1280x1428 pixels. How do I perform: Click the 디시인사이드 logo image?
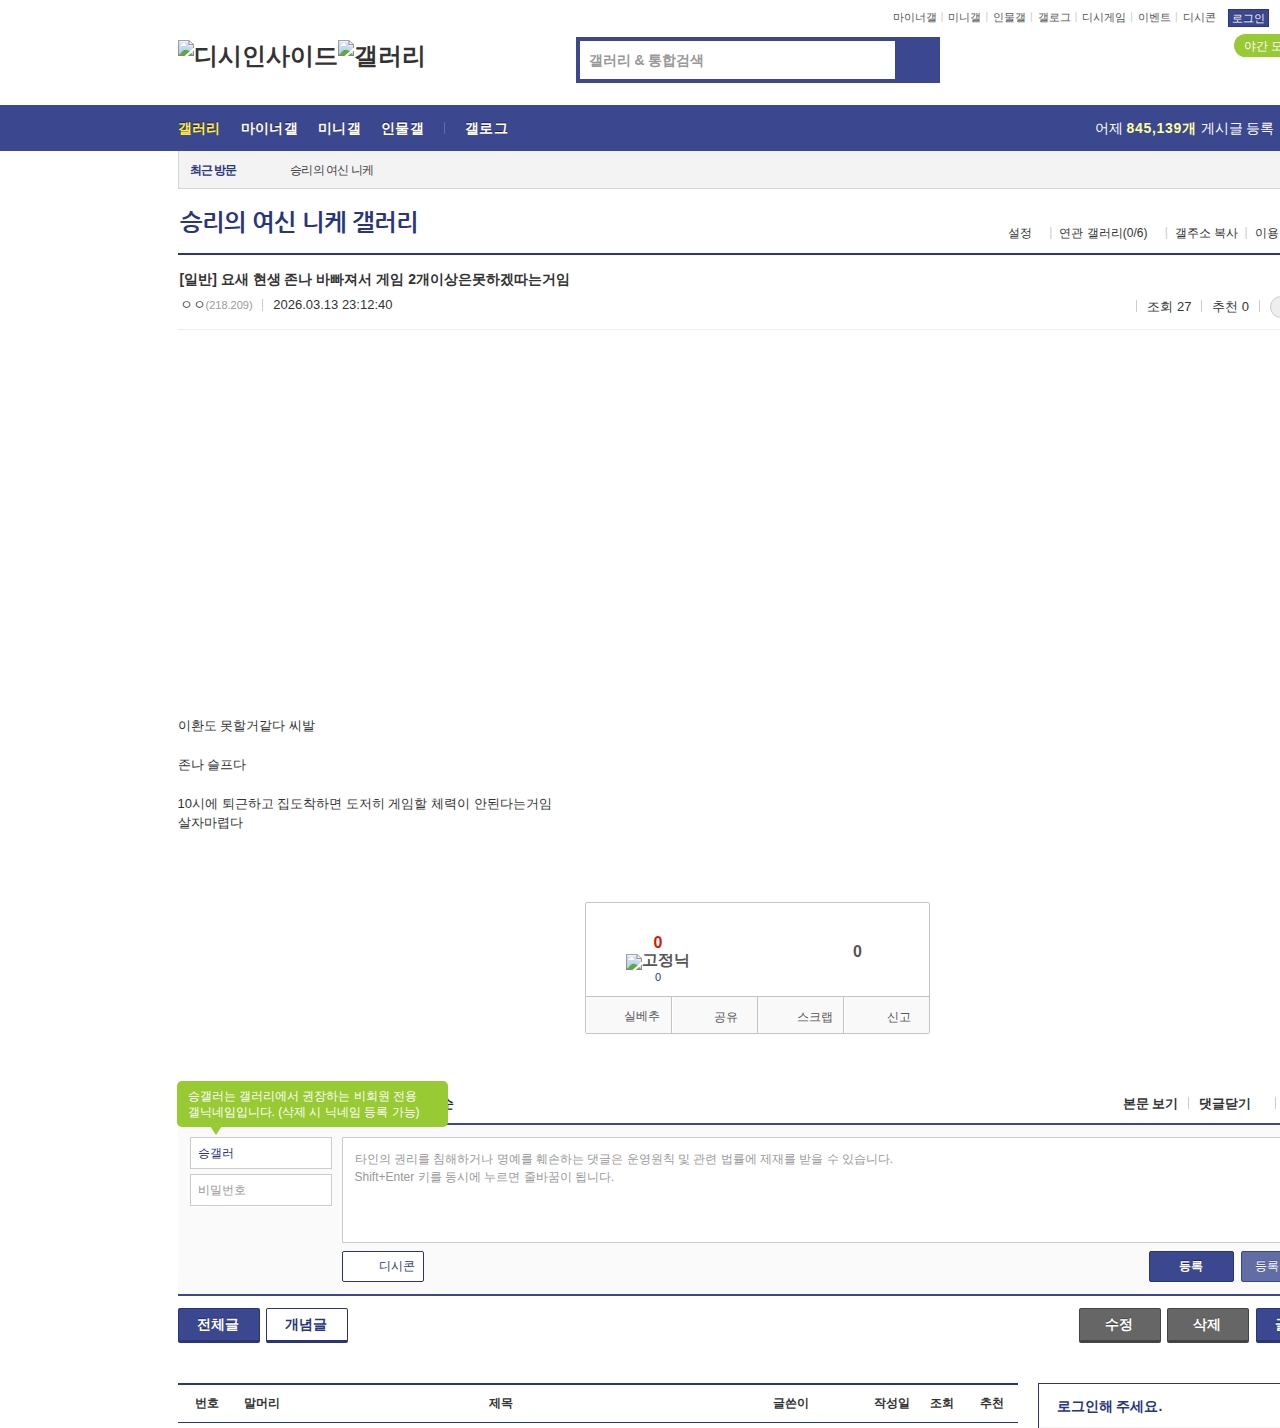pyautogui.click(x=258, y=56)
